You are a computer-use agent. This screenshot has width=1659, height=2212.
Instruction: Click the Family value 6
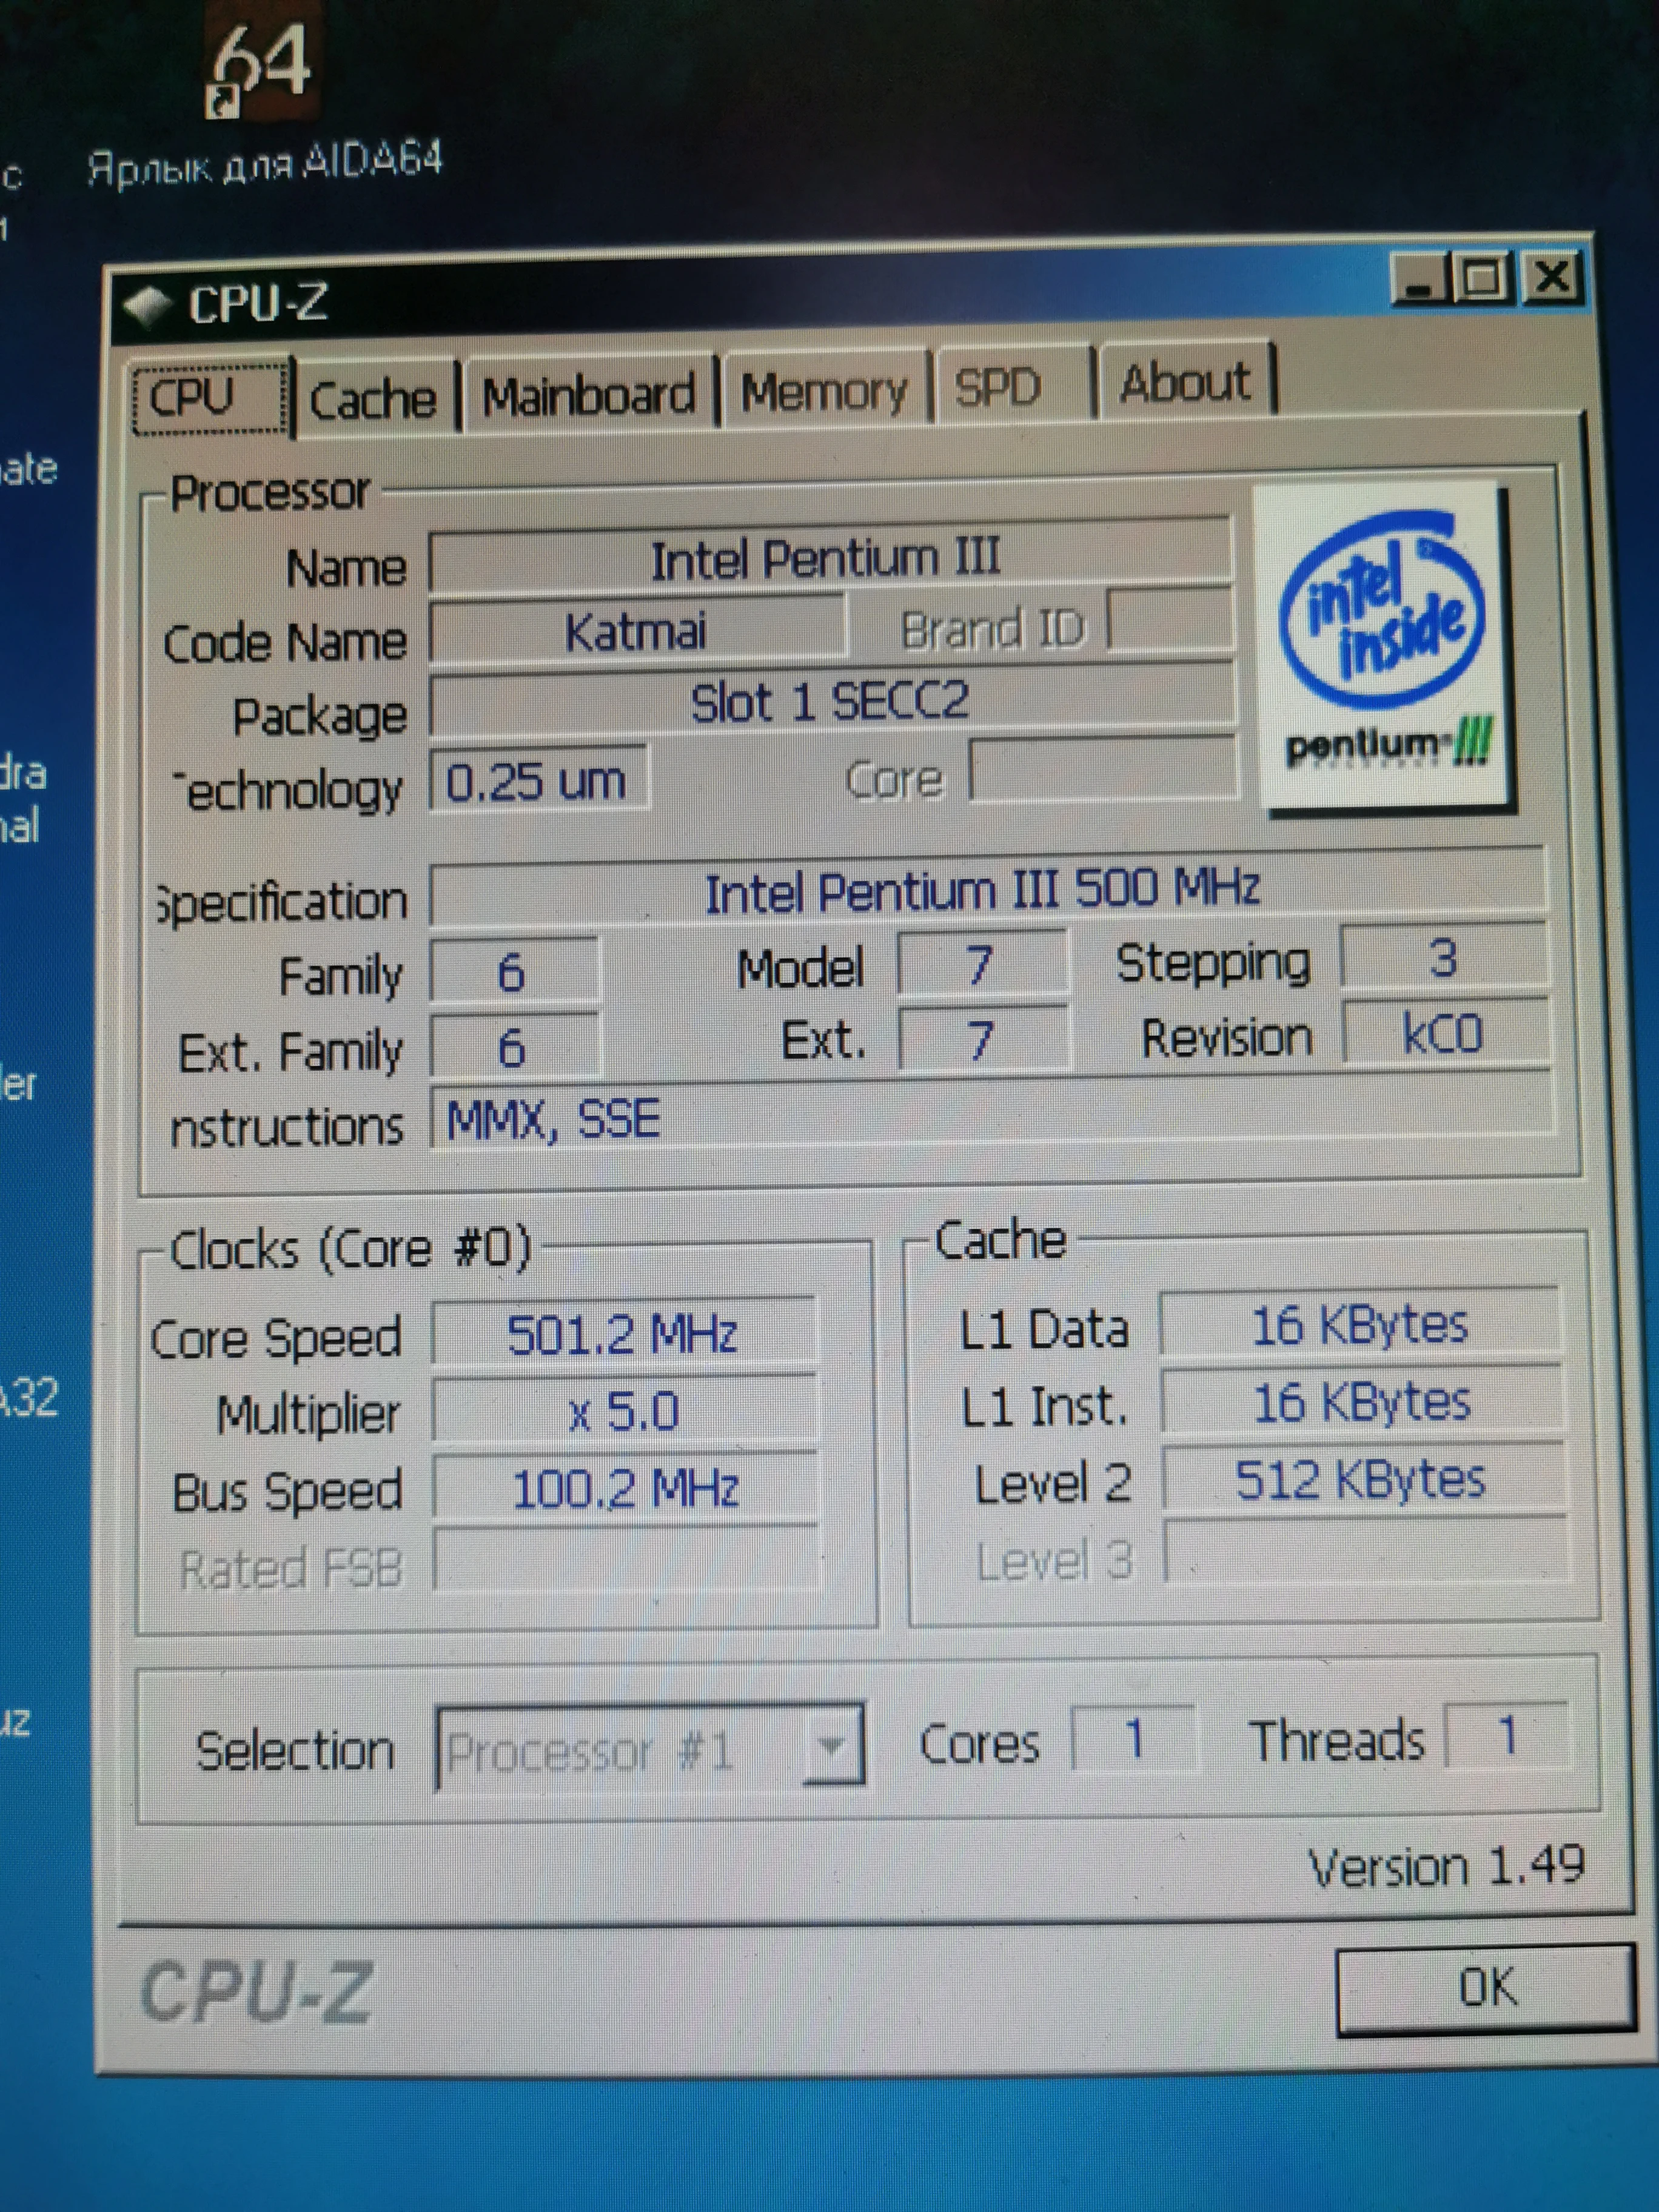point(514,971)
